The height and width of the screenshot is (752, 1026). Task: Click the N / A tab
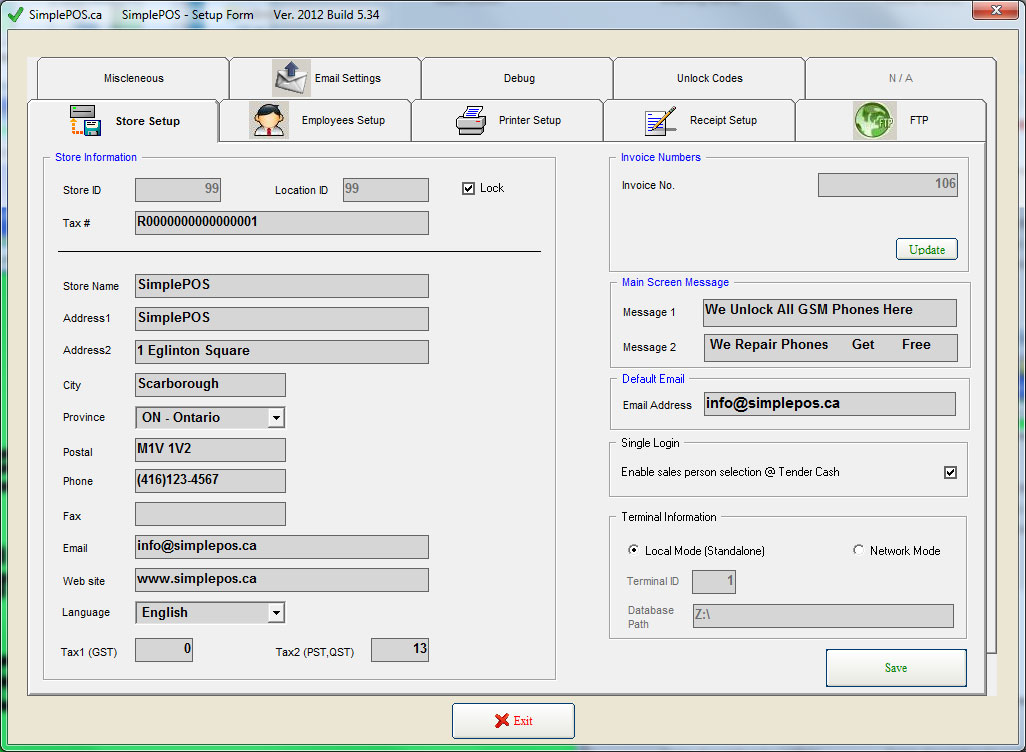[x=900, y=79]
